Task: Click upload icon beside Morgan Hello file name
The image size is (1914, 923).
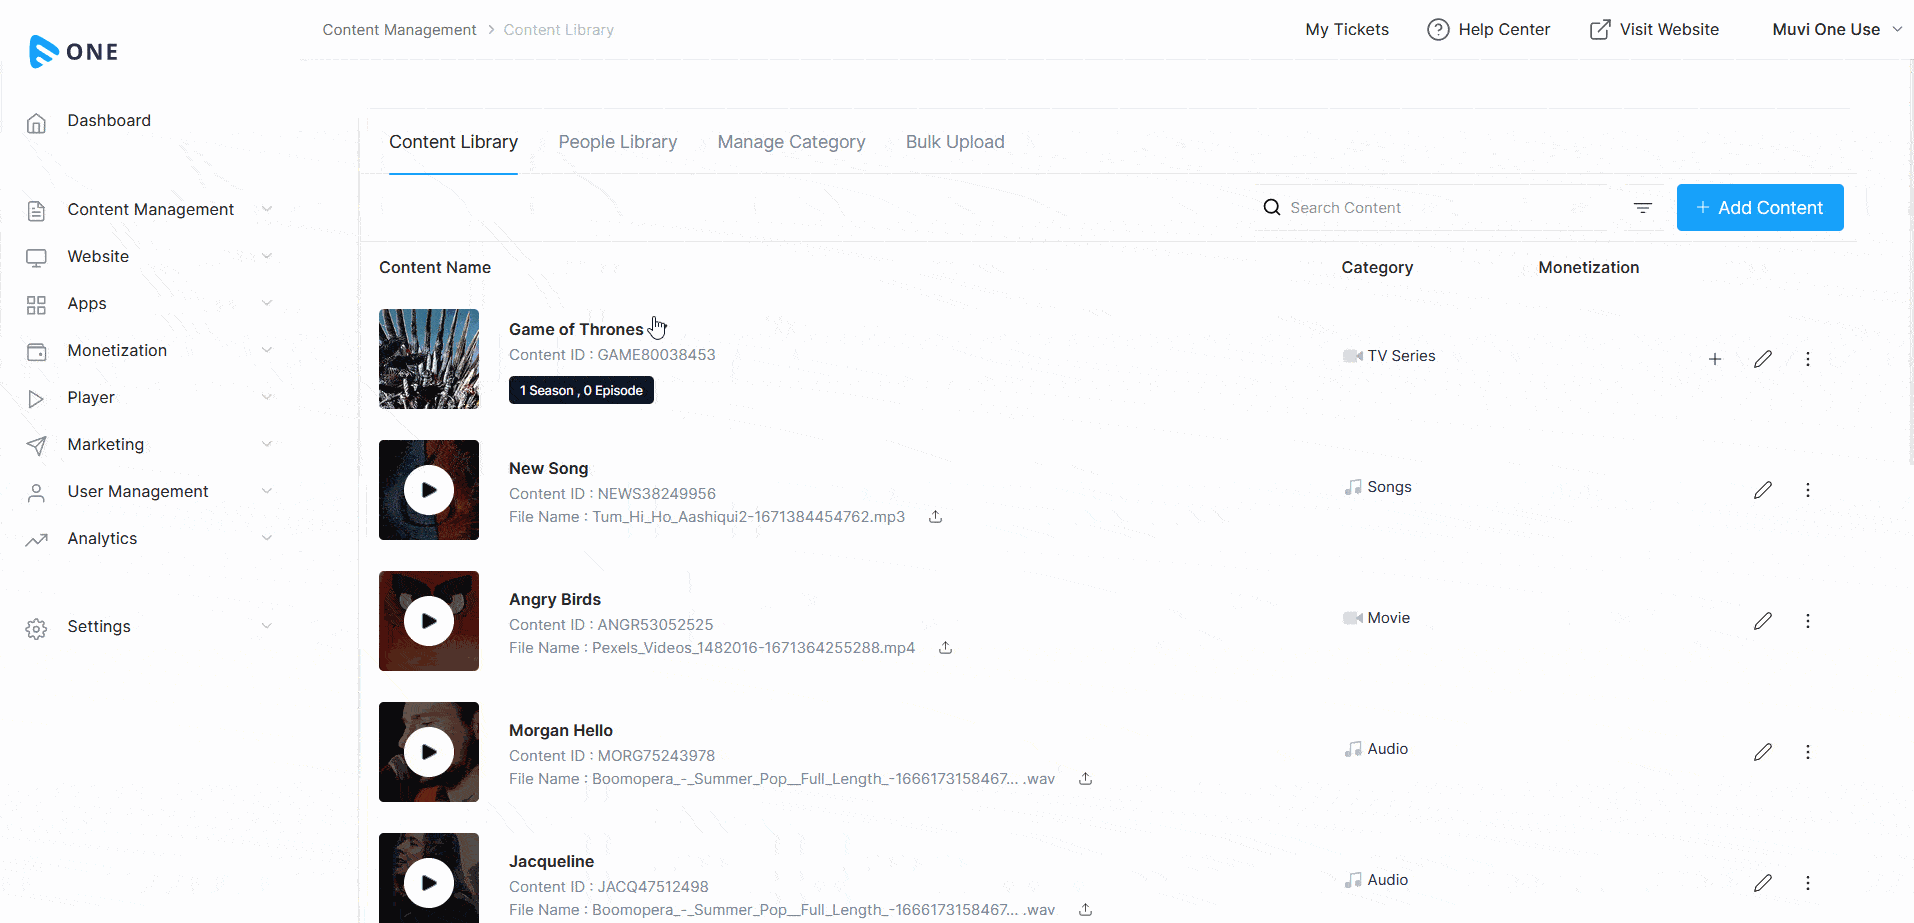Action: (x=1086, y=779)
